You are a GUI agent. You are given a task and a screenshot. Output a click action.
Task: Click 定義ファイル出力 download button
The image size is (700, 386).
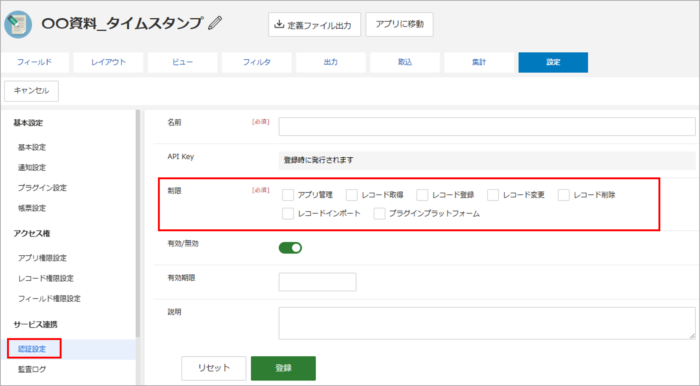pyautogui.click(x=314, y=25)
